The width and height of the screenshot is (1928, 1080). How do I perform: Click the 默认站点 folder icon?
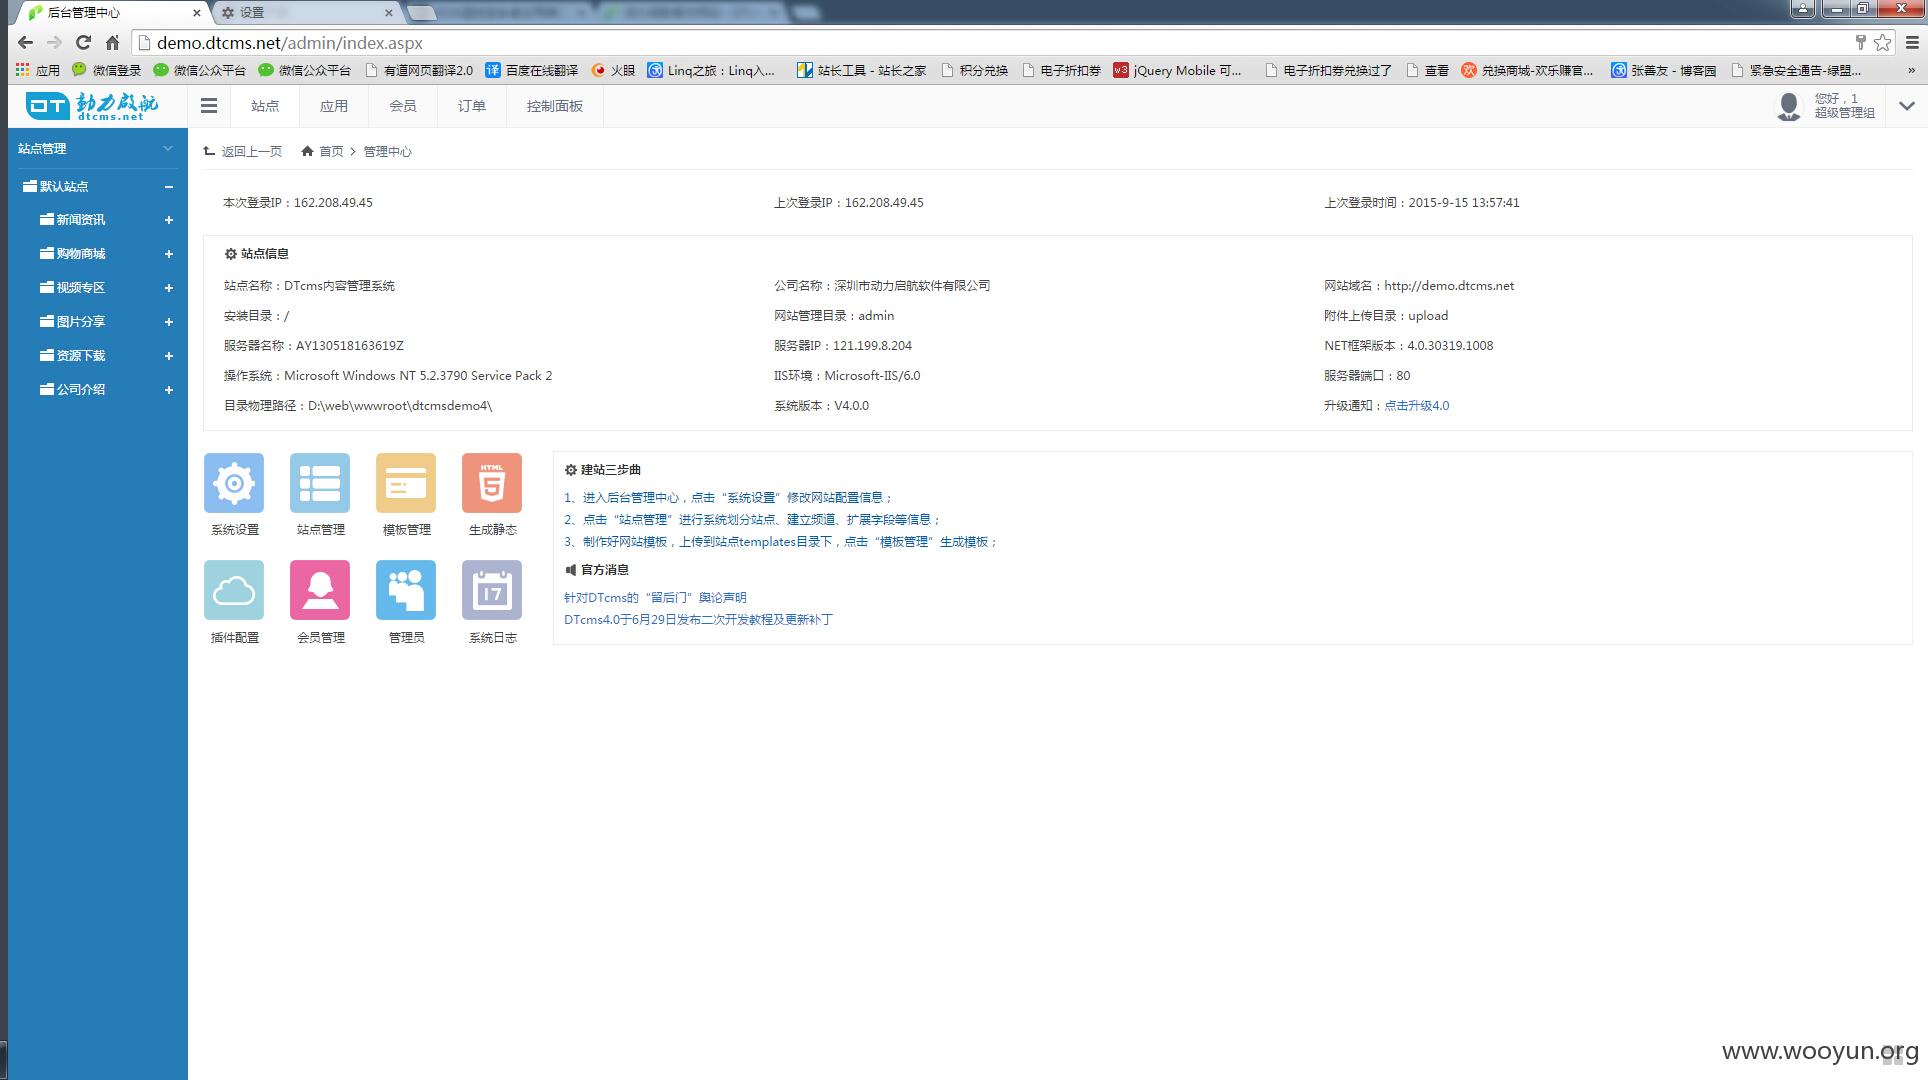(x=30, y=186)
